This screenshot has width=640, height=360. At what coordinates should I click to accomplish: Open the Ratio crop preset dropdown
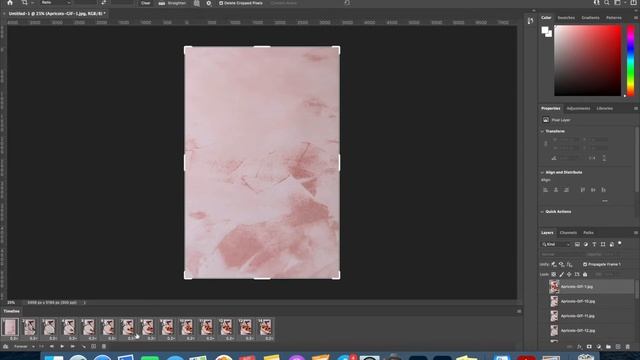coord(56,2)
